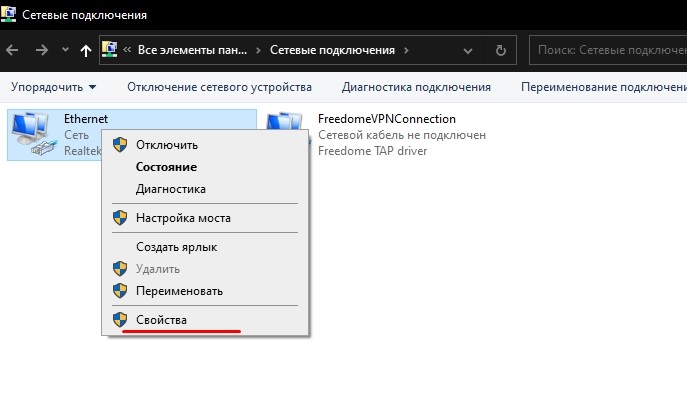Select the Все элементы пан... breadcrumb

(192, 50)
